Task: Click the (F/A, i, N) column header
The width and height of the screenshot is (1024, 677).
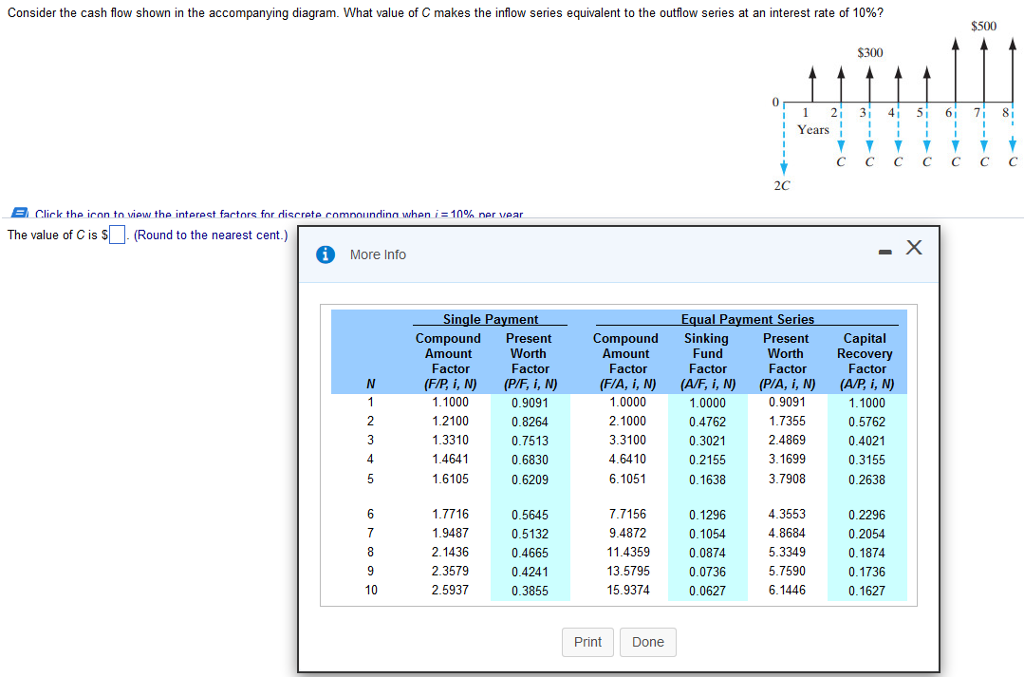Action: (x=628, y=384)
